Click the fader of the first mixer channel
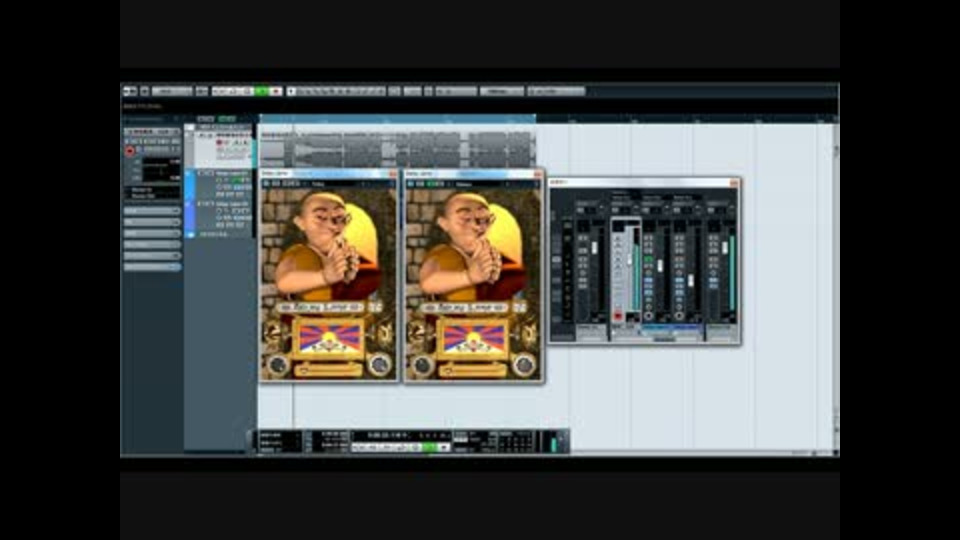 coord(594,249)
